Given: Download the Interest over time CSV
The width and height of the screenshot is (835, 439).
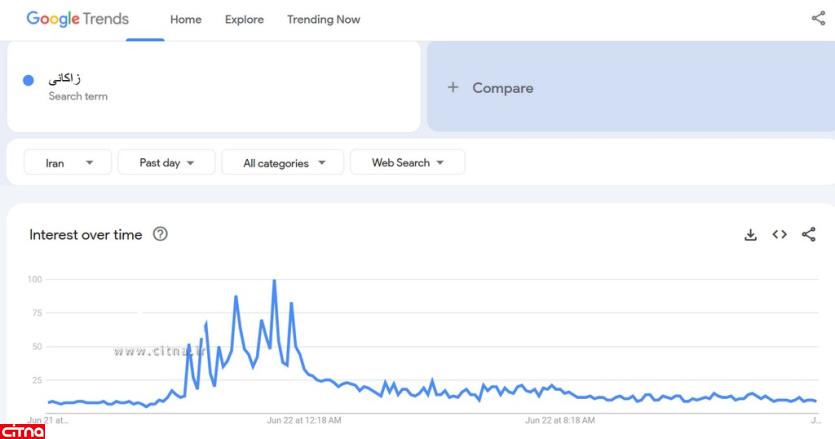Looking at the screenshot, I should tap(751, 235).
